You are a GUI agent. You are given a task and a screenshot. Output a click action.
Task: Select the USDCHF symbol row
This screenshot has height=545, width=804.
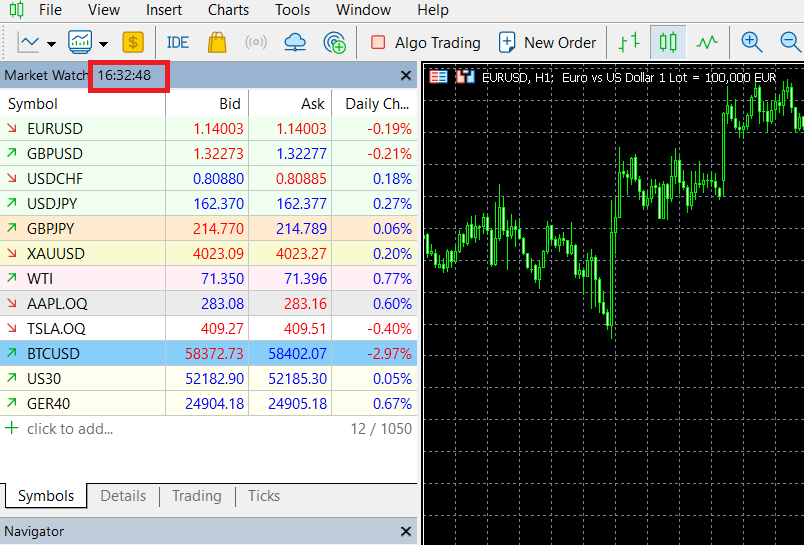[208, 179]
